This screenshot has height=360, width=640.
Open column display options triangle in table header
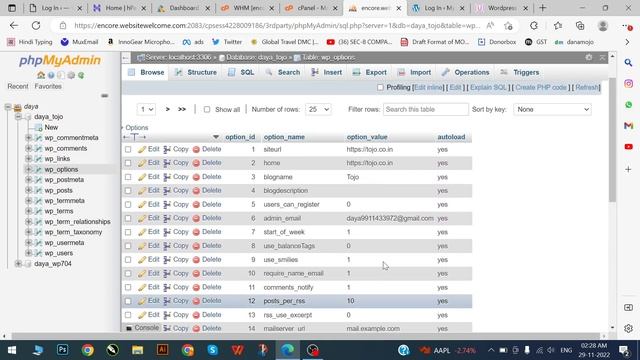(216, 137)
